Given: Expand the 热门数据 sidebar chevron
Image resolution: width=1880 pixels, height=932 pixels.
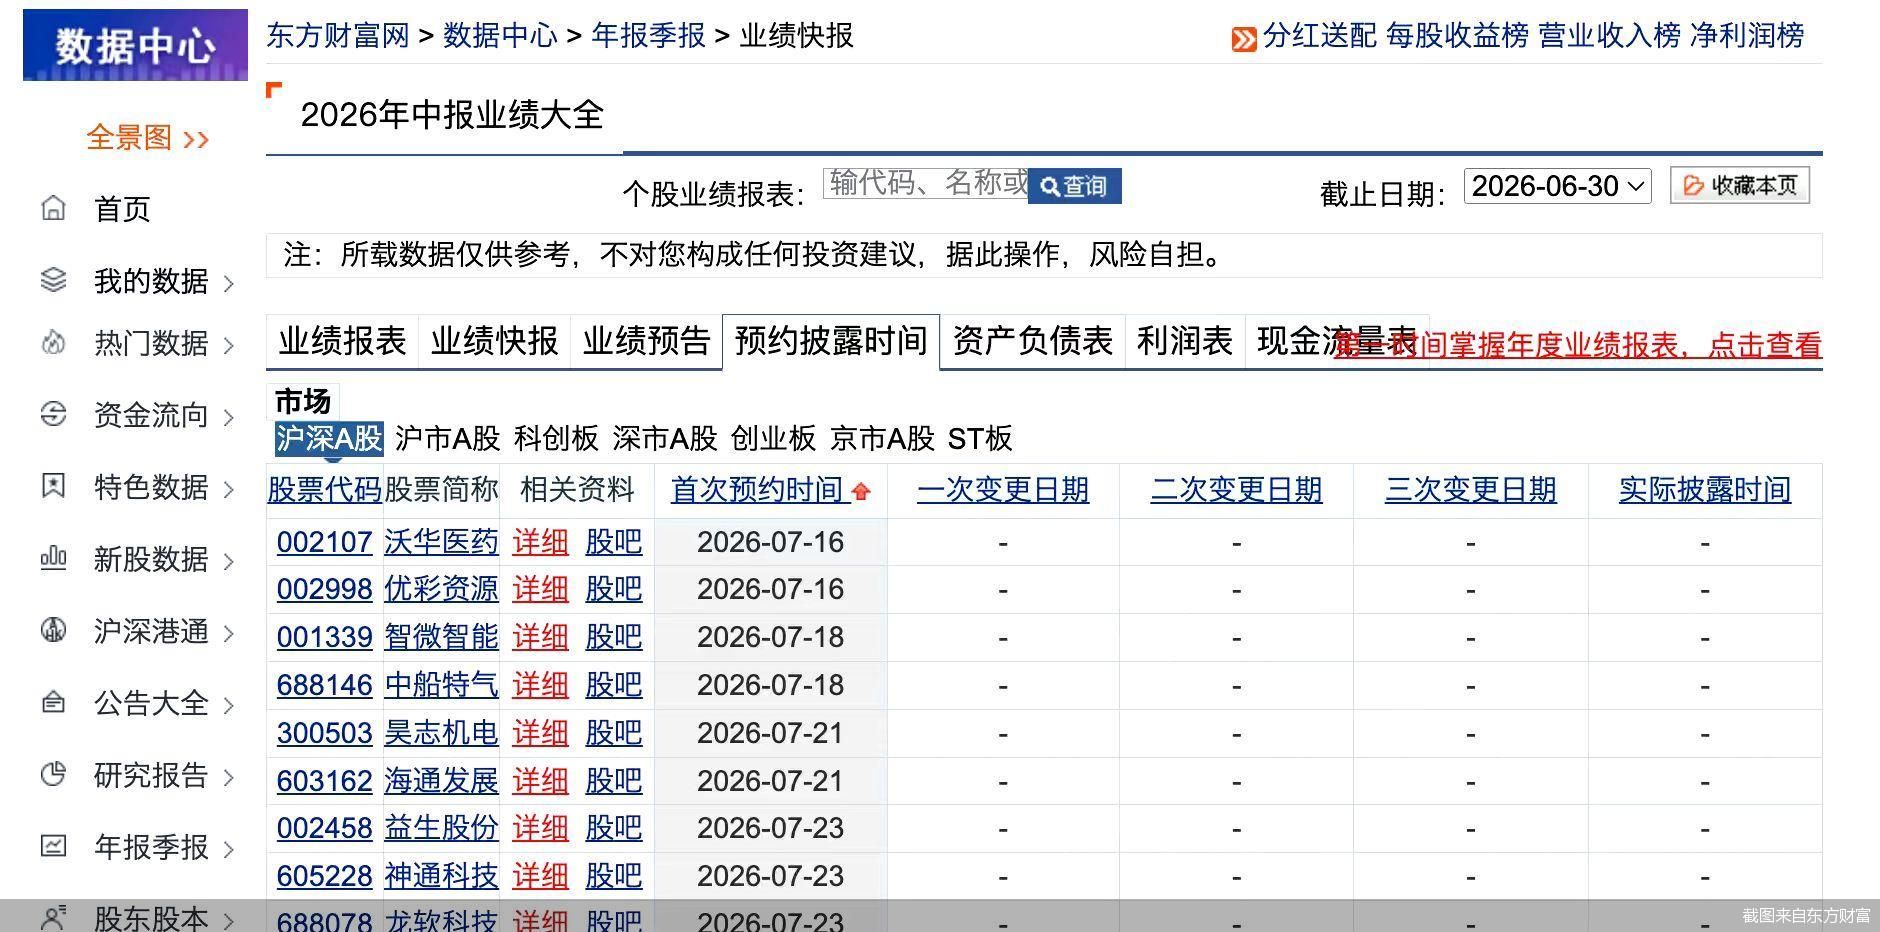Looking at the screenshot, I should (228, 346).
